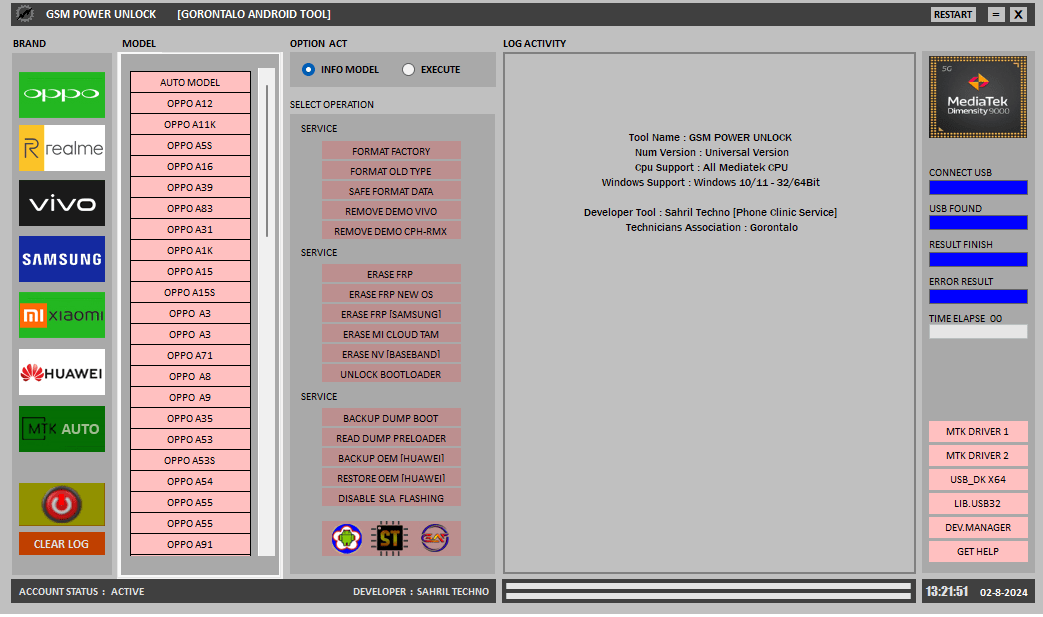Screen dimensions: 1043x617
Task: Run the FORMAT FACTORY operation
Action: point(391,150)
